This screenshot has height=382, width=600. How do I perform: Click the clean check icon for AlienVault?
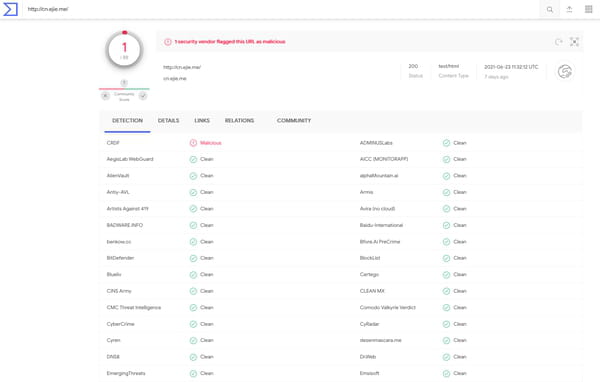pyautogui.click(x=193, y=176)
